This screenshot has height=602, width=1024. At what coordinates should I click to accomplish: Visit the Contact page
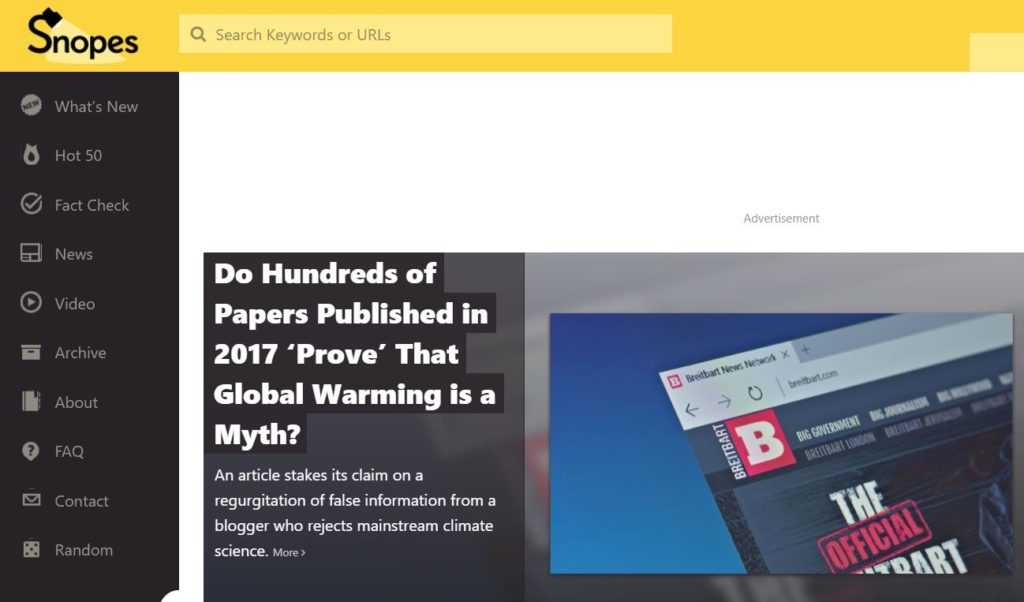coord(82,500)
